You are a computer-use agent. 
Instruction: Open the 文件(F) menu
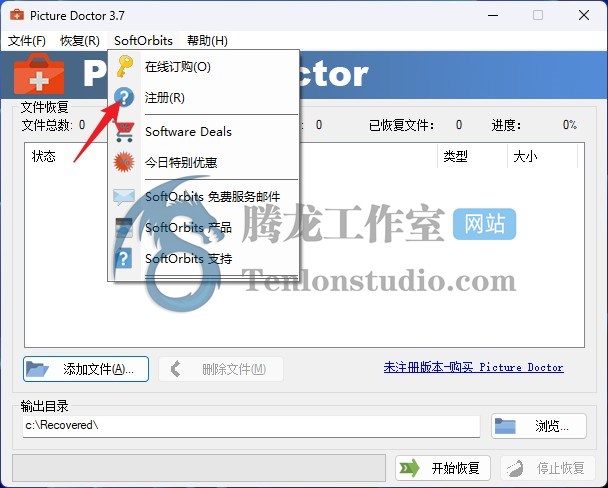click(x=27, y=41)
